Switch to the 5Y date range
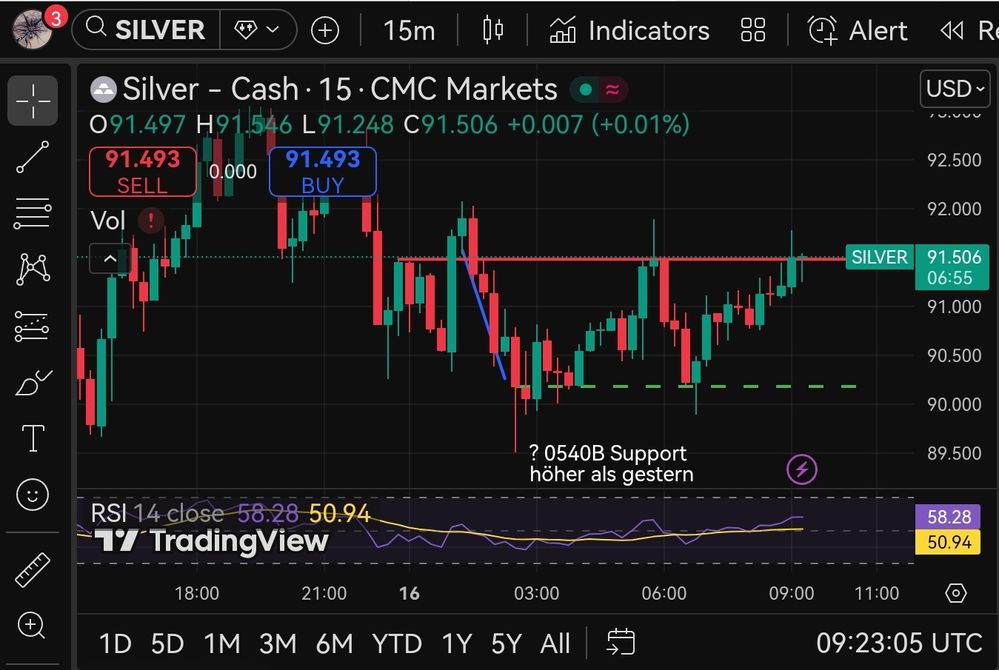 [x=507, y=643]
